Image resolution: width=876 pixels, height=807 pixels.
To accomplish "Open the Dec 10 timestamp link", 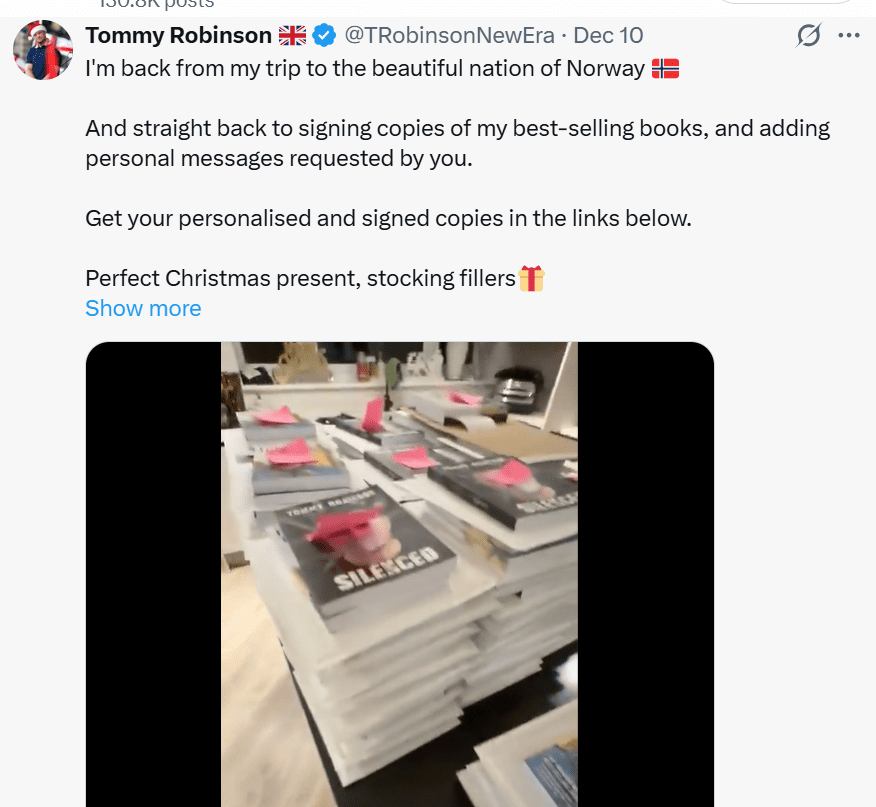I will [x=609, y=36].
